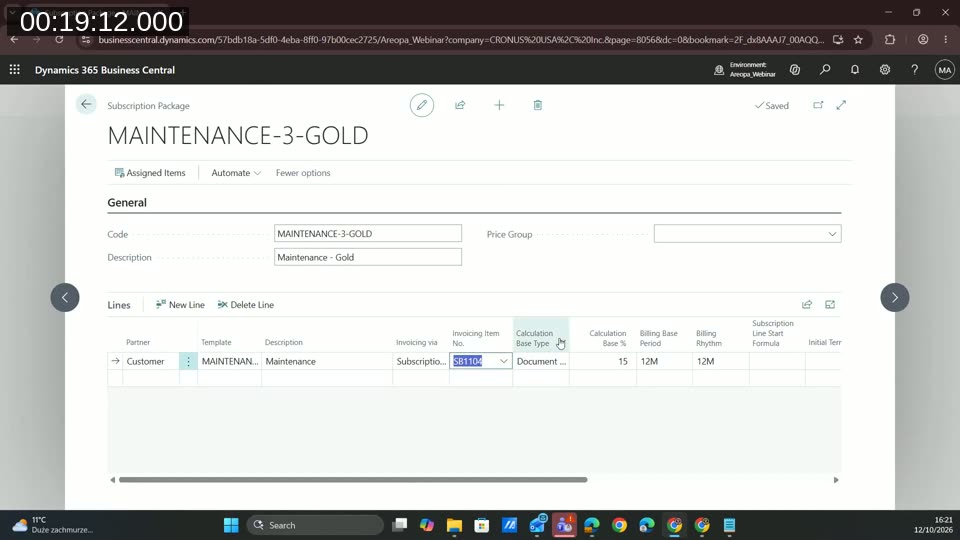Screen dimensions: 960x540
Task: Open the Lines part menu
Action: [x=119, y=305]
